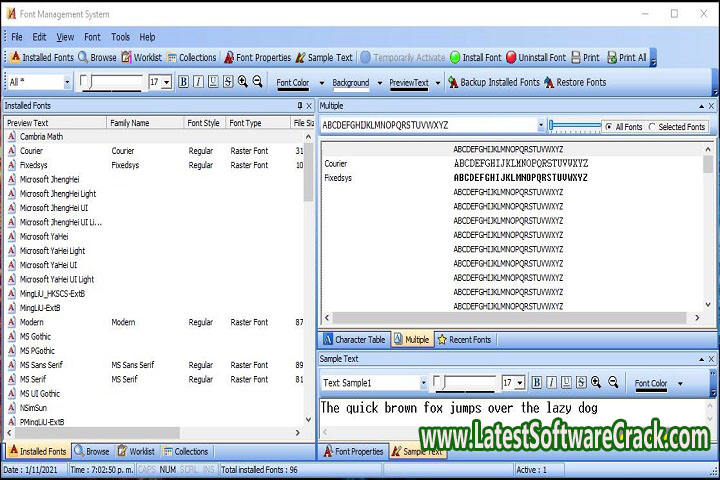The width and height of the screenshot is (720, 480).
Task: Toggle Strikethrough in the Sample Text panel
Action: point(581,382)
